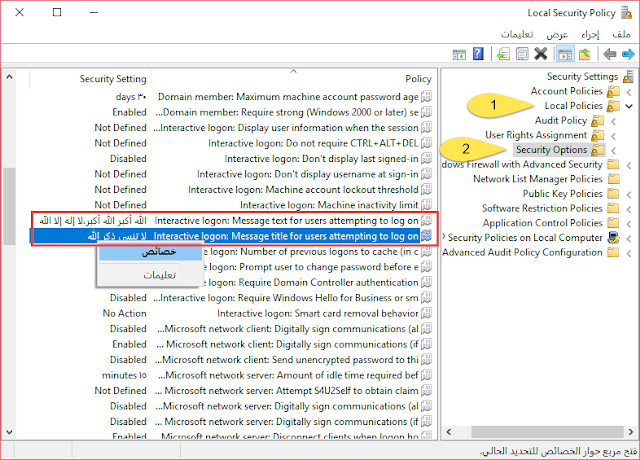Click the policy icon for Maximum machine account password age

tap(427, 97)
